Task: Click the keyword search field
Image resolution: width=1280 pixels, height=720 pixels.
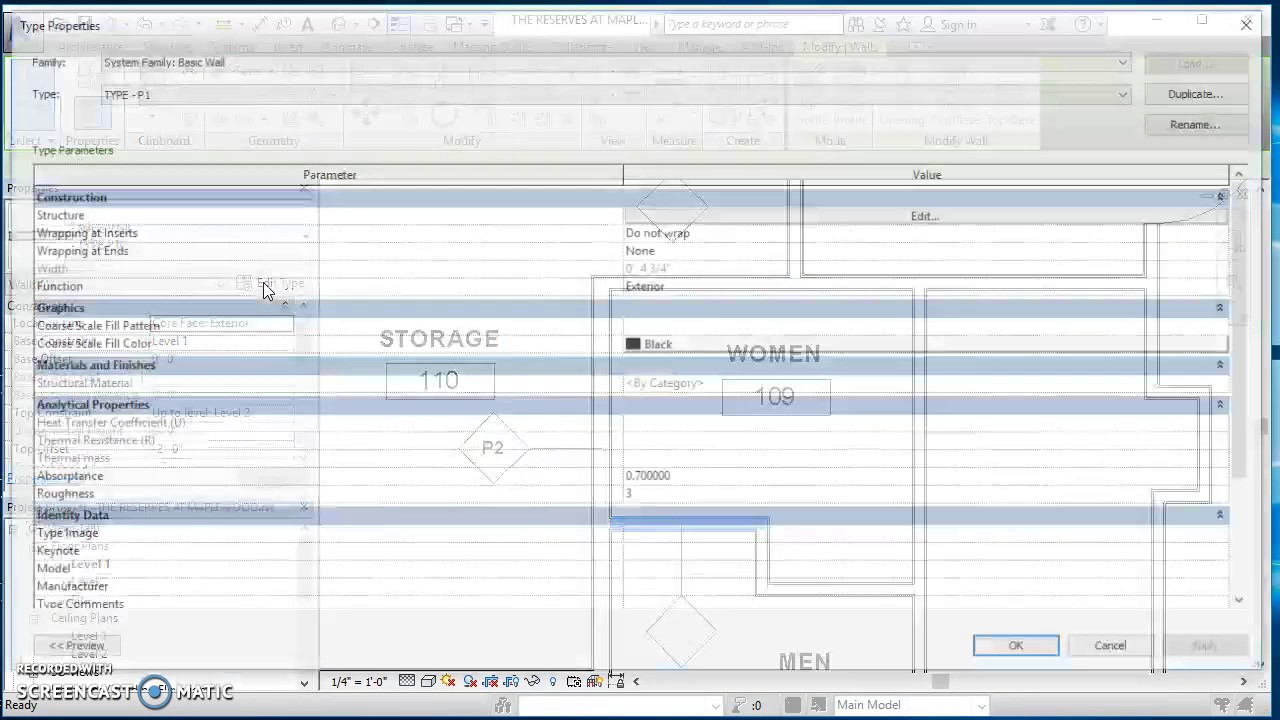Action: (x=754, y=24)
